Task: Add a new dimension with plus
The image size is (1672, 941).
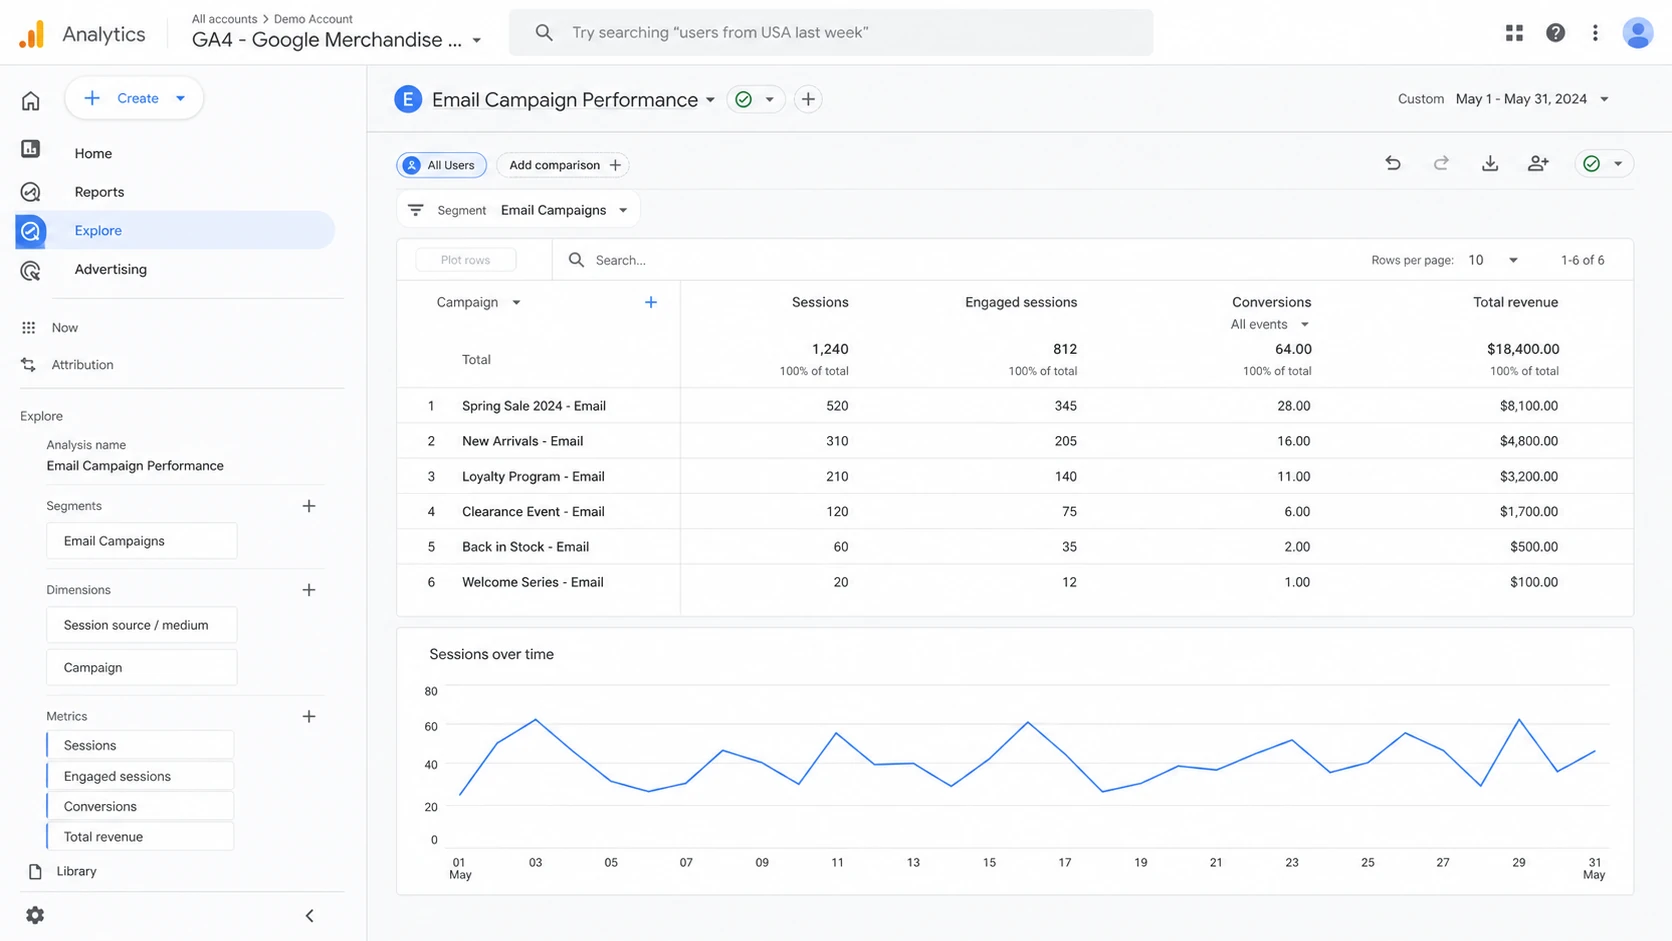Action: point(309,590)
